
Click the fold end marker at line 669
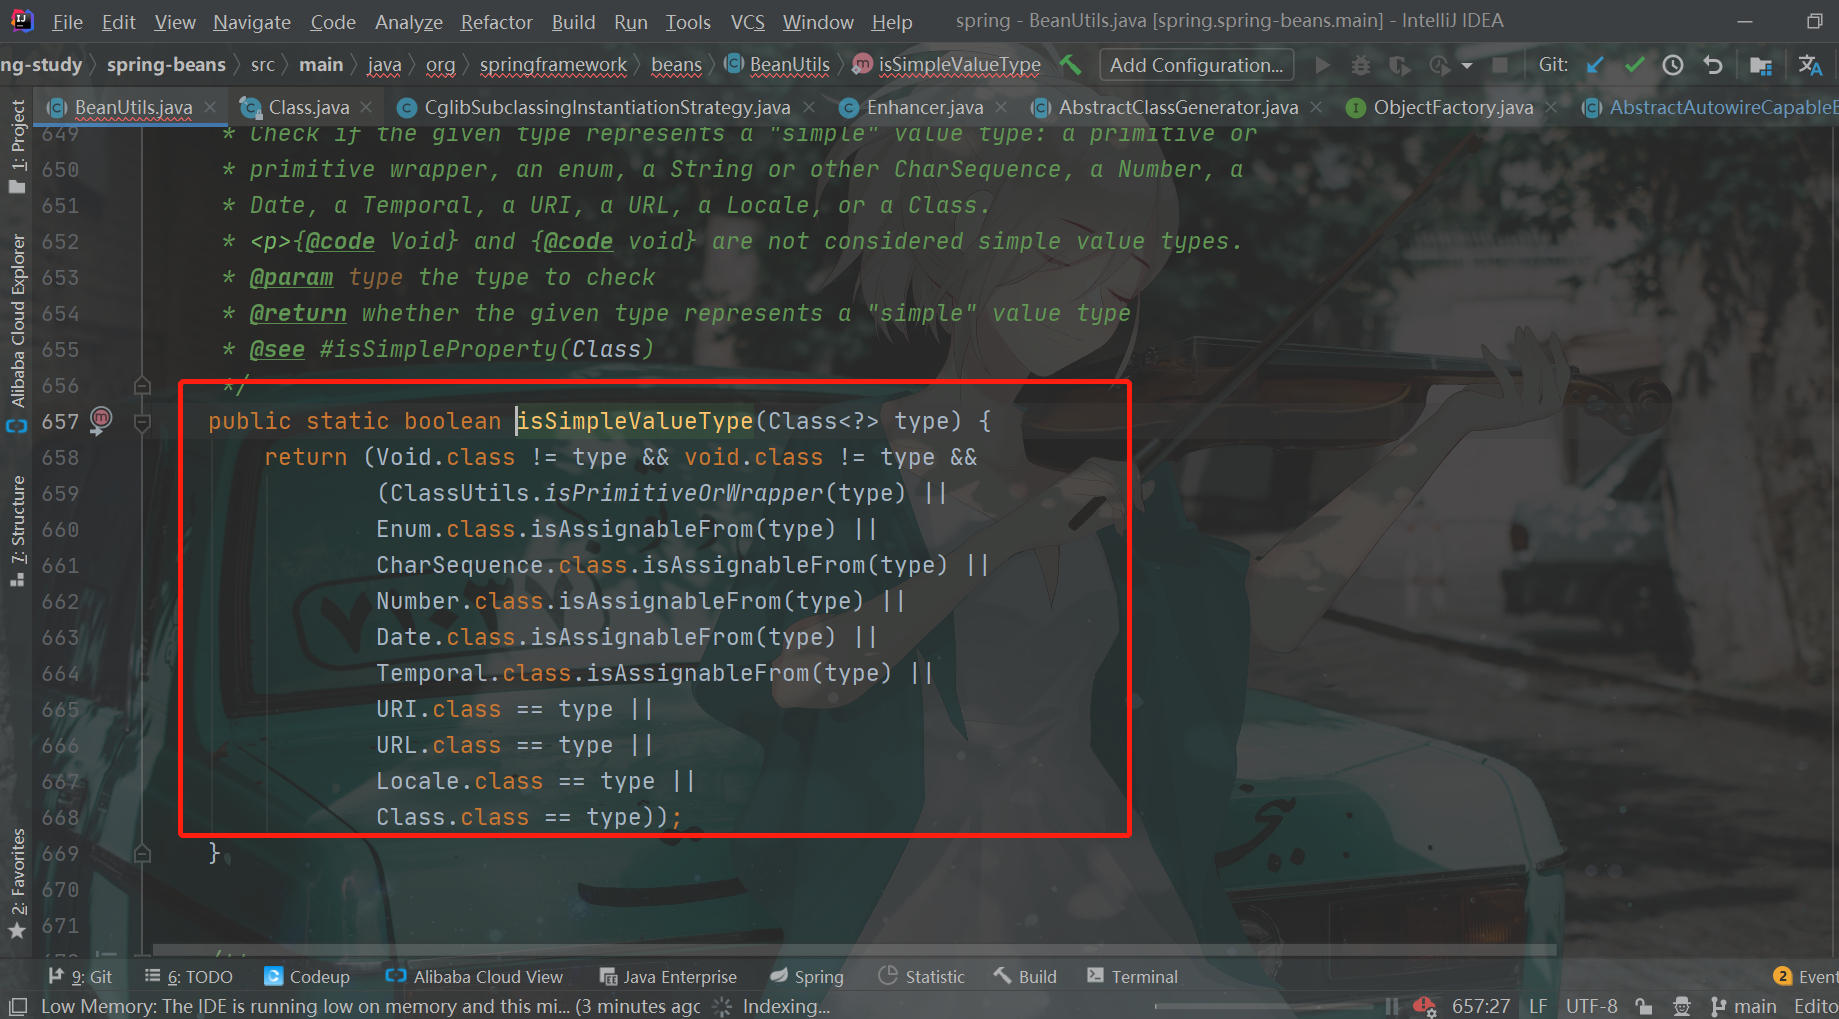click(x=142, y=853)
